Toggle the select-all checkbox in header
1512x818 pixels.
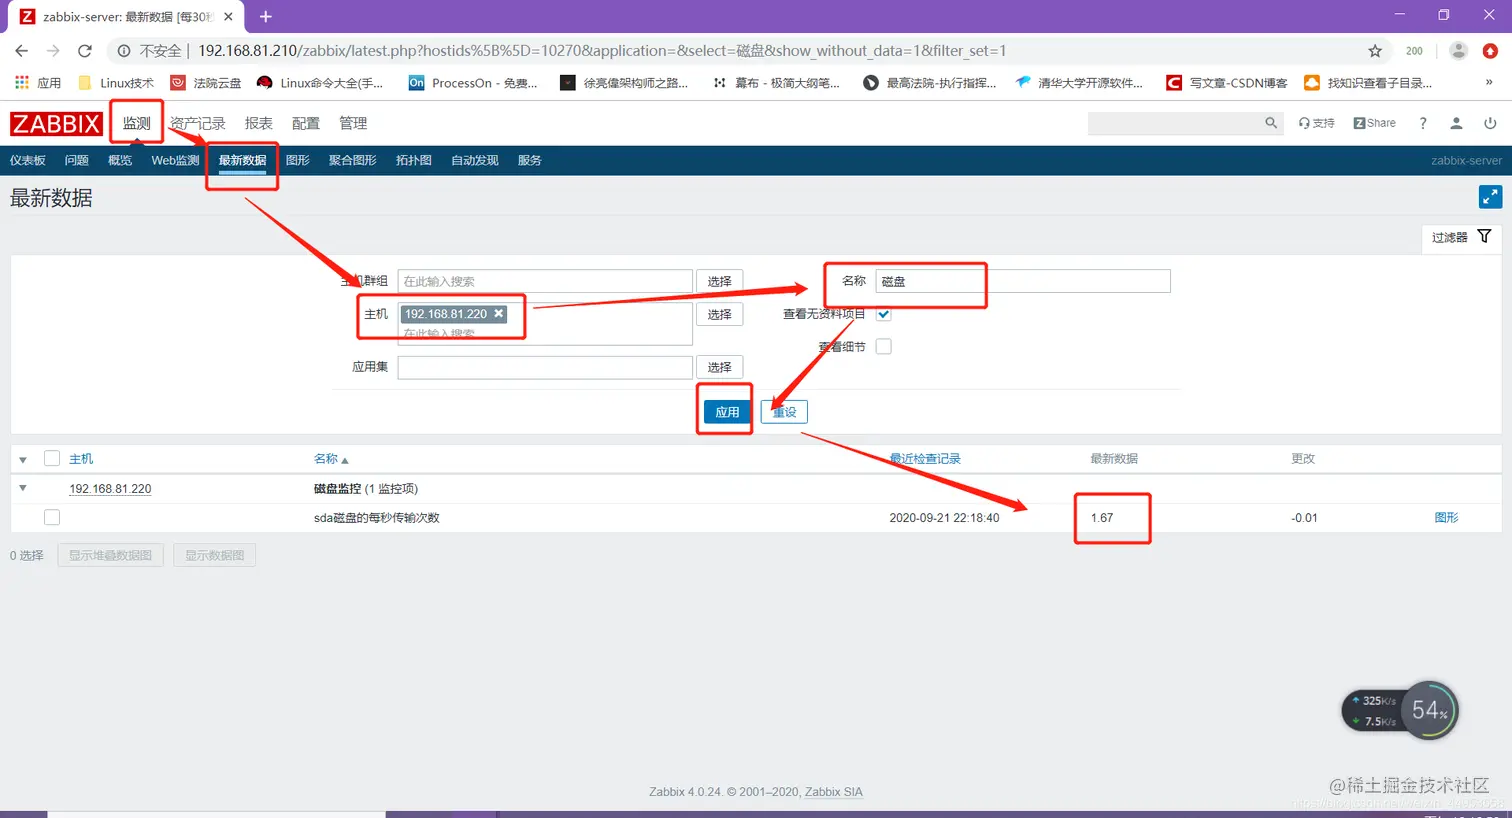[x=52, y=458]
